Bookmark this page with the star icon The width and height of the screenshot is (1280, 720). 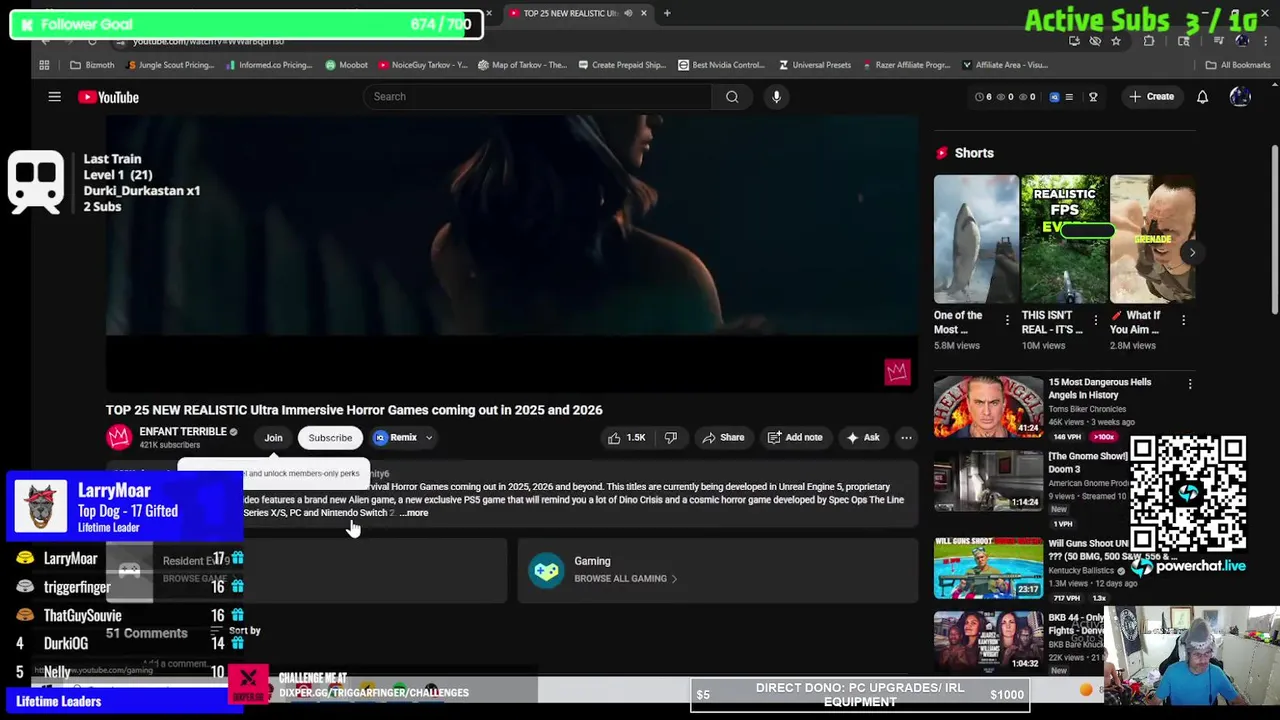pyautogui.click(x=1116, y=41)
